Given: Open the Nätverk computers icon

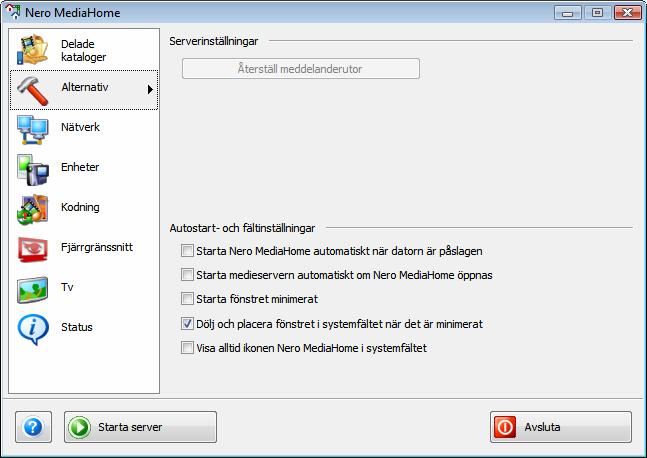Looking at the screenshot, I should (x=33, y=130).
